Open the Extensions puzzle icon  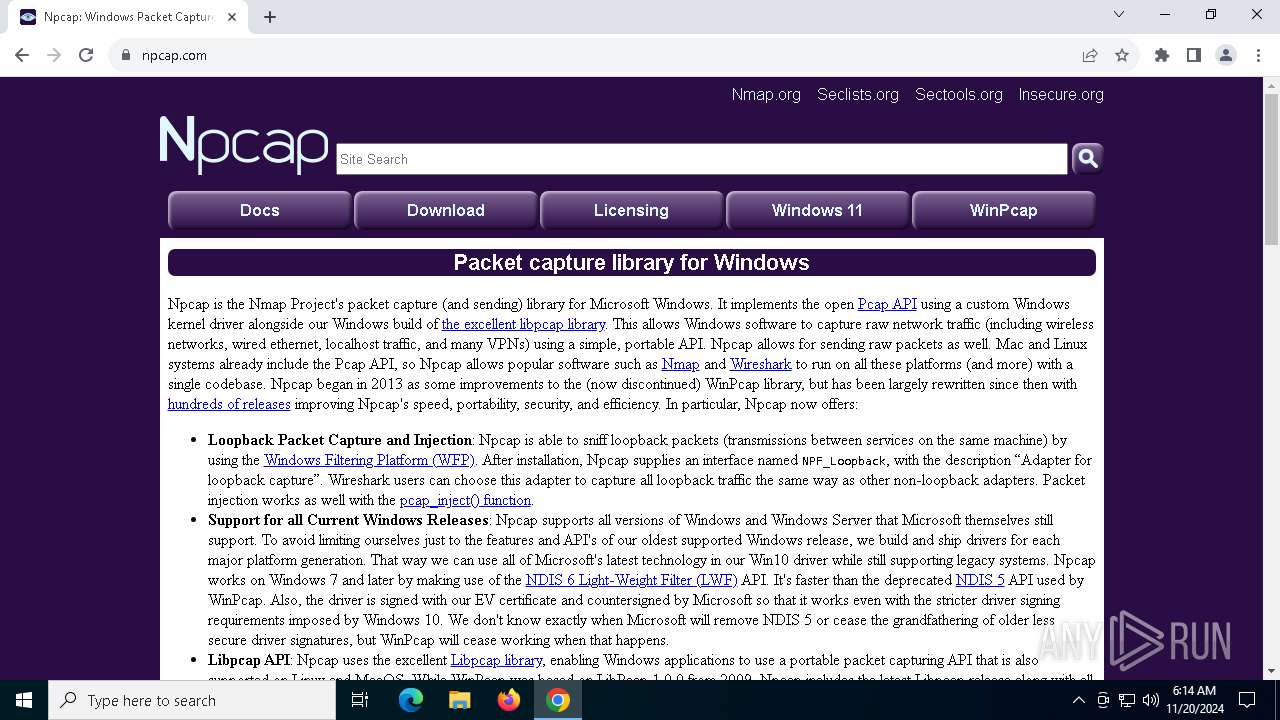tap(1162, 55)
